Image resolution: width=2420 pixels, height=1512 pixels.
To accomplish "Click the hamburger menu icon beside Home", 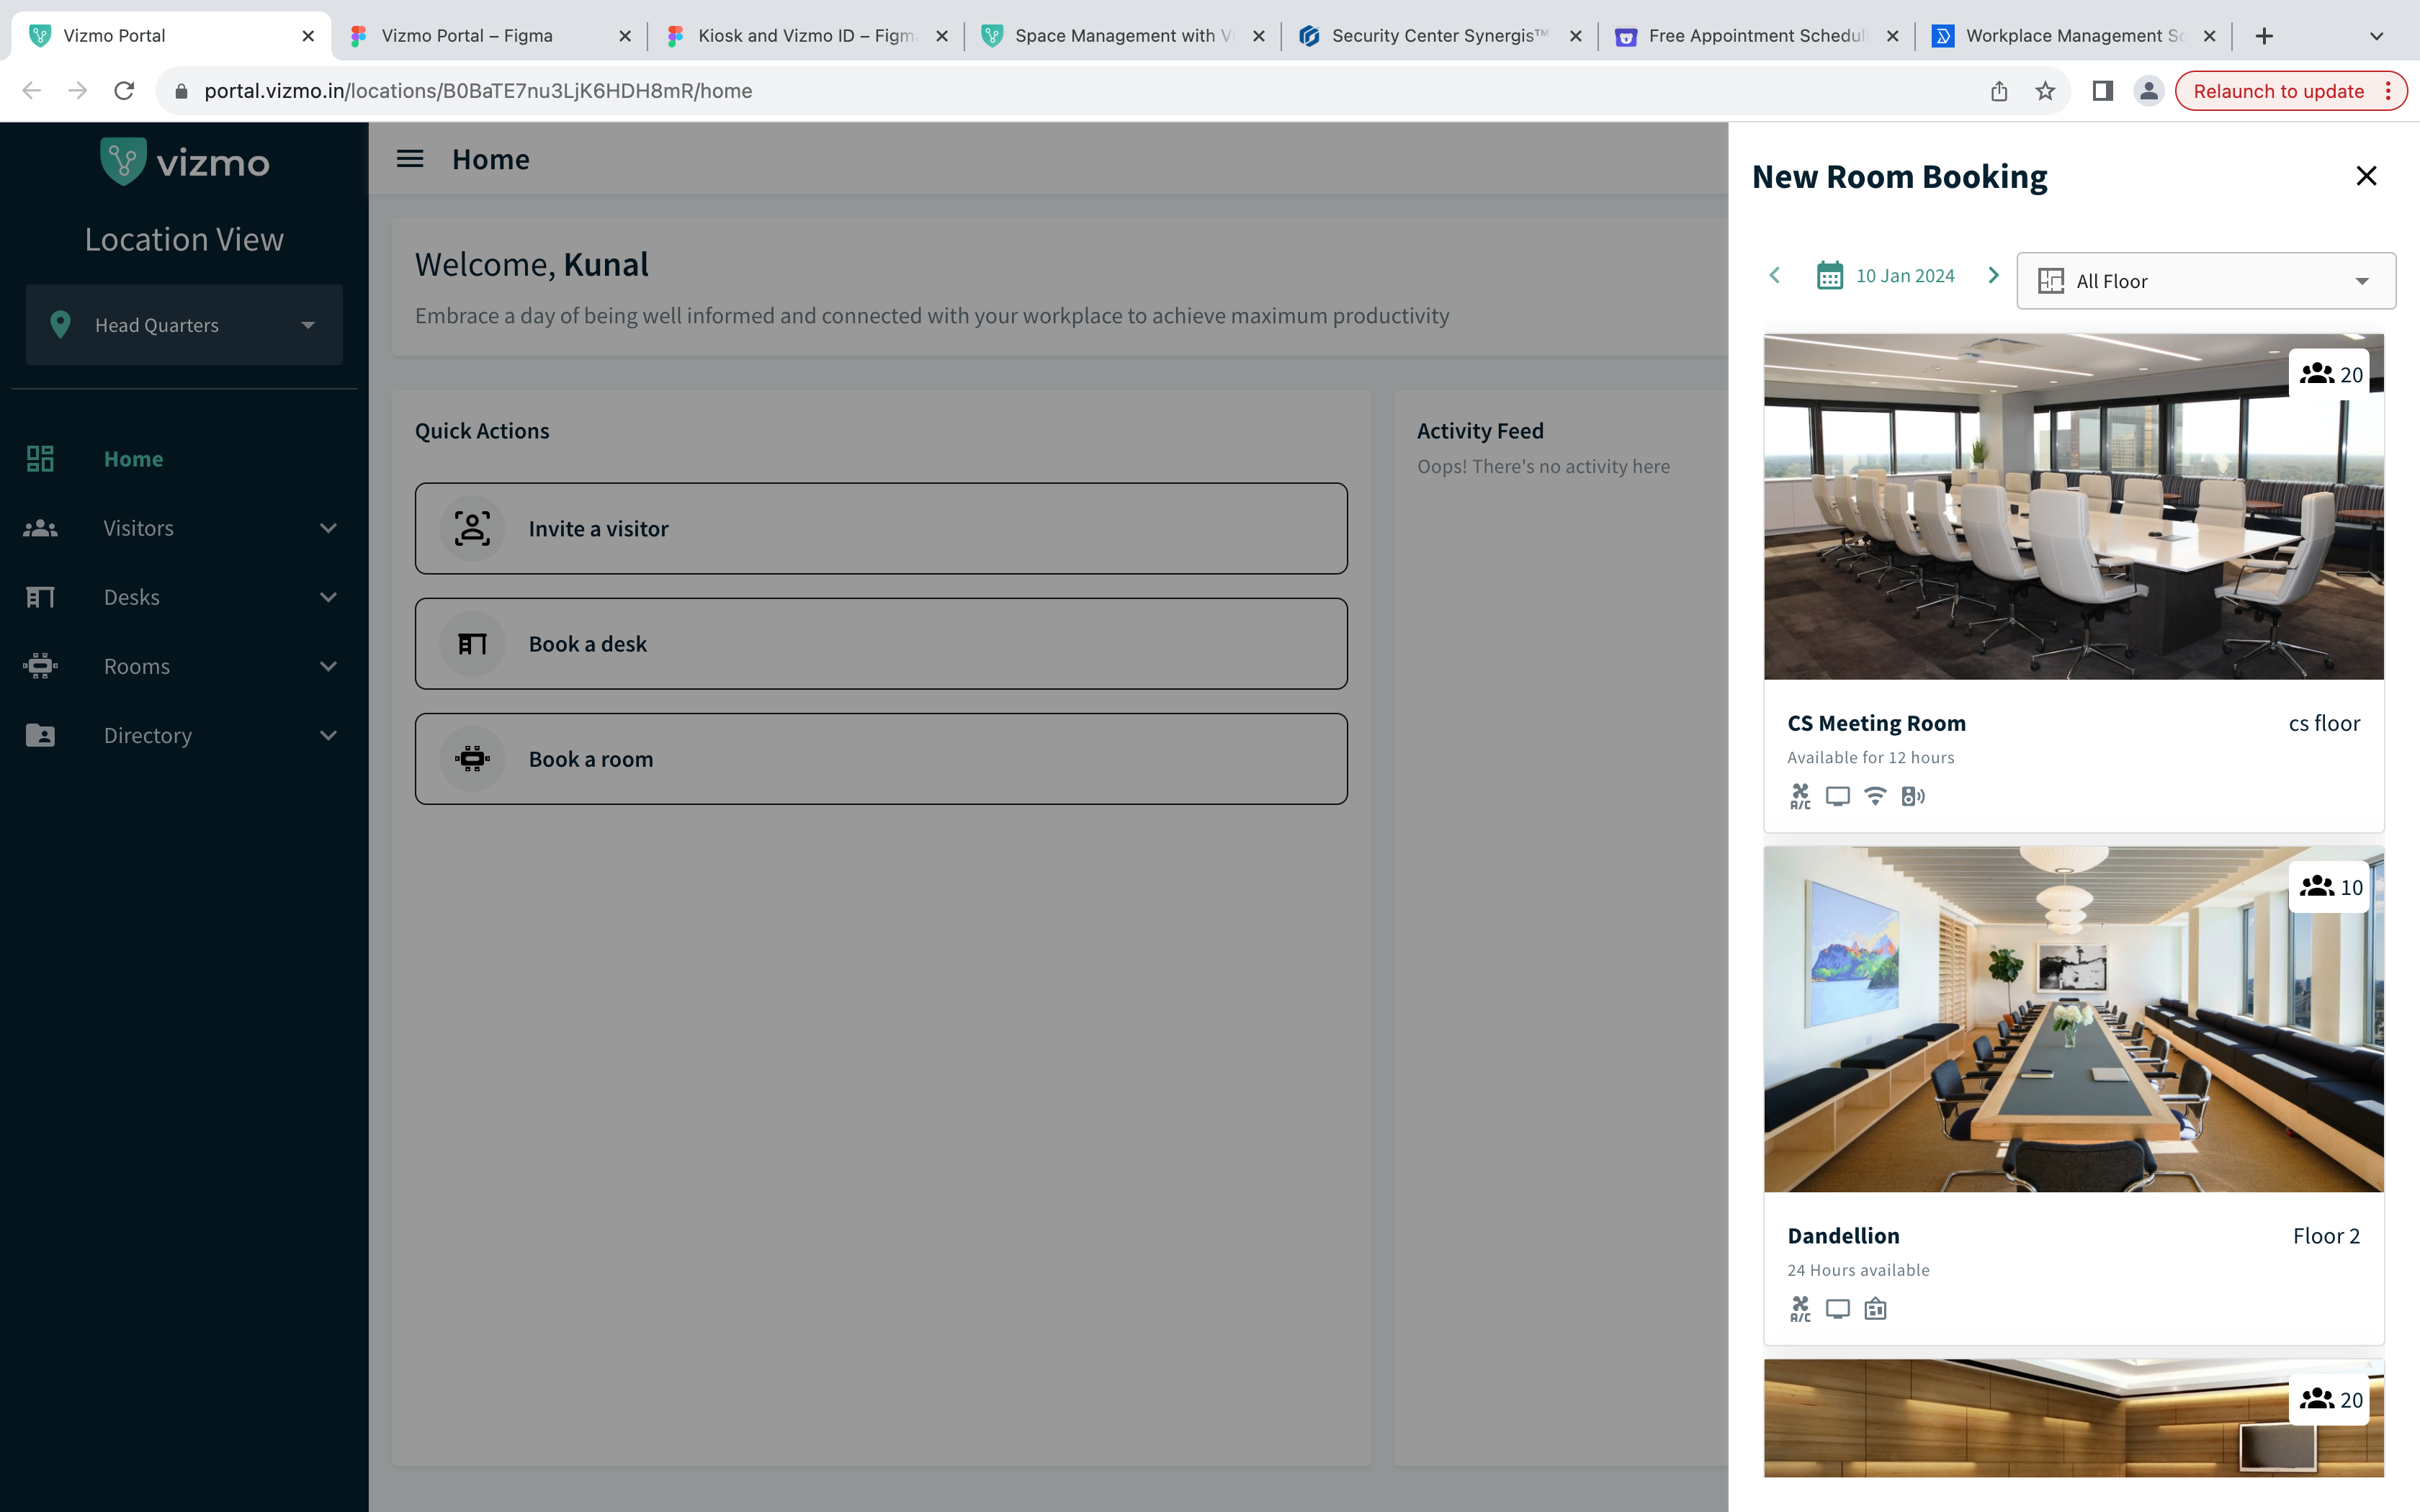I will click(x=410, y=159).
